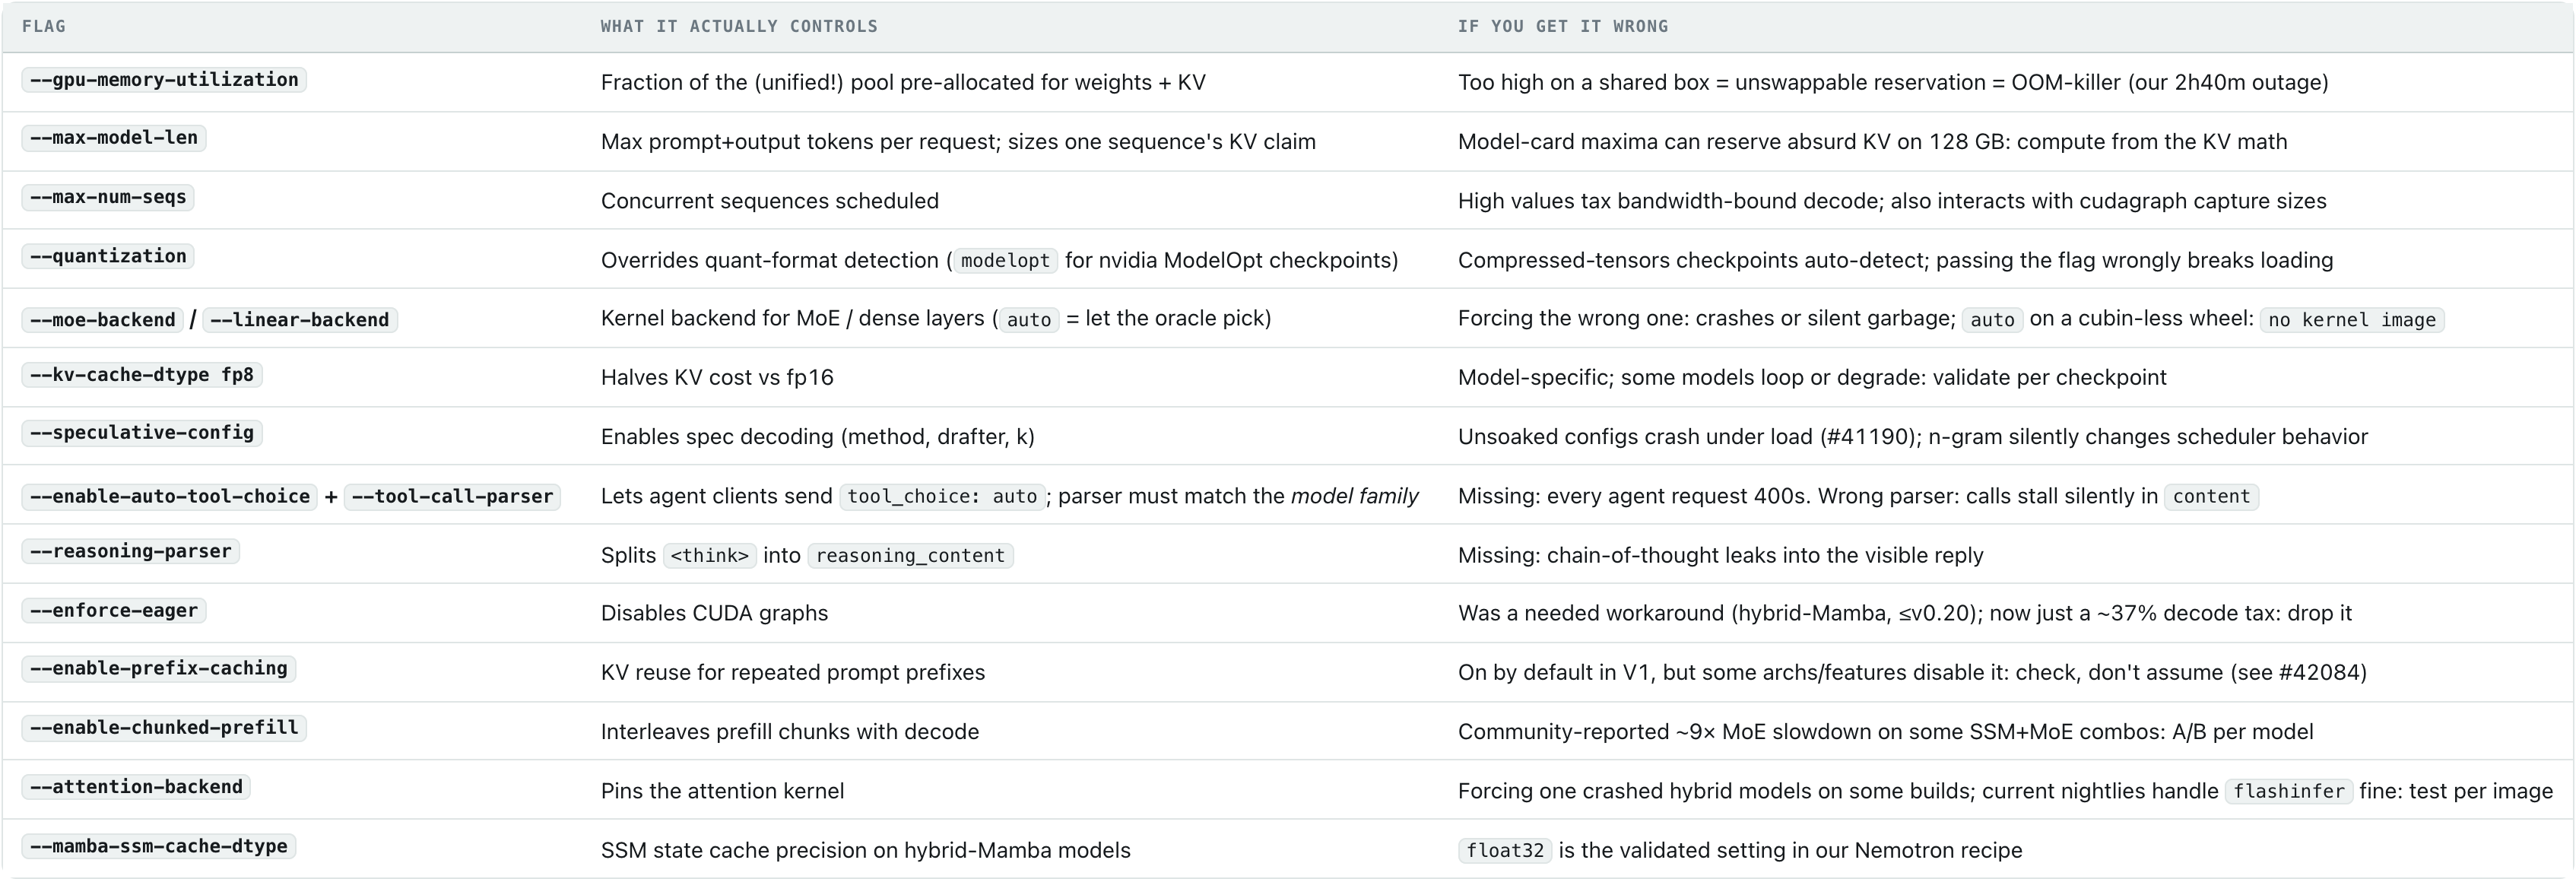2576x879 pixels.
Task: Click the --gpu-memory-utilization flag code
Action: (164, 80)
